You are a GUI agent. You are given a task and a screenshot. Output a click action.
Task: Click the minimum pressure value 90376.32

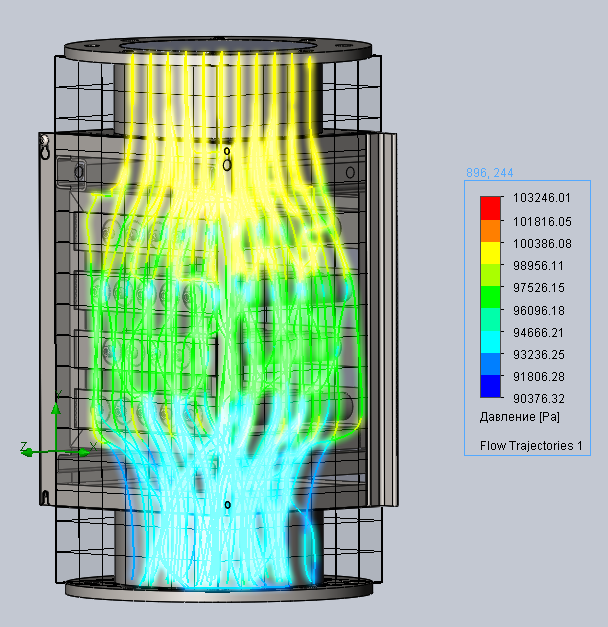[543, 398]
